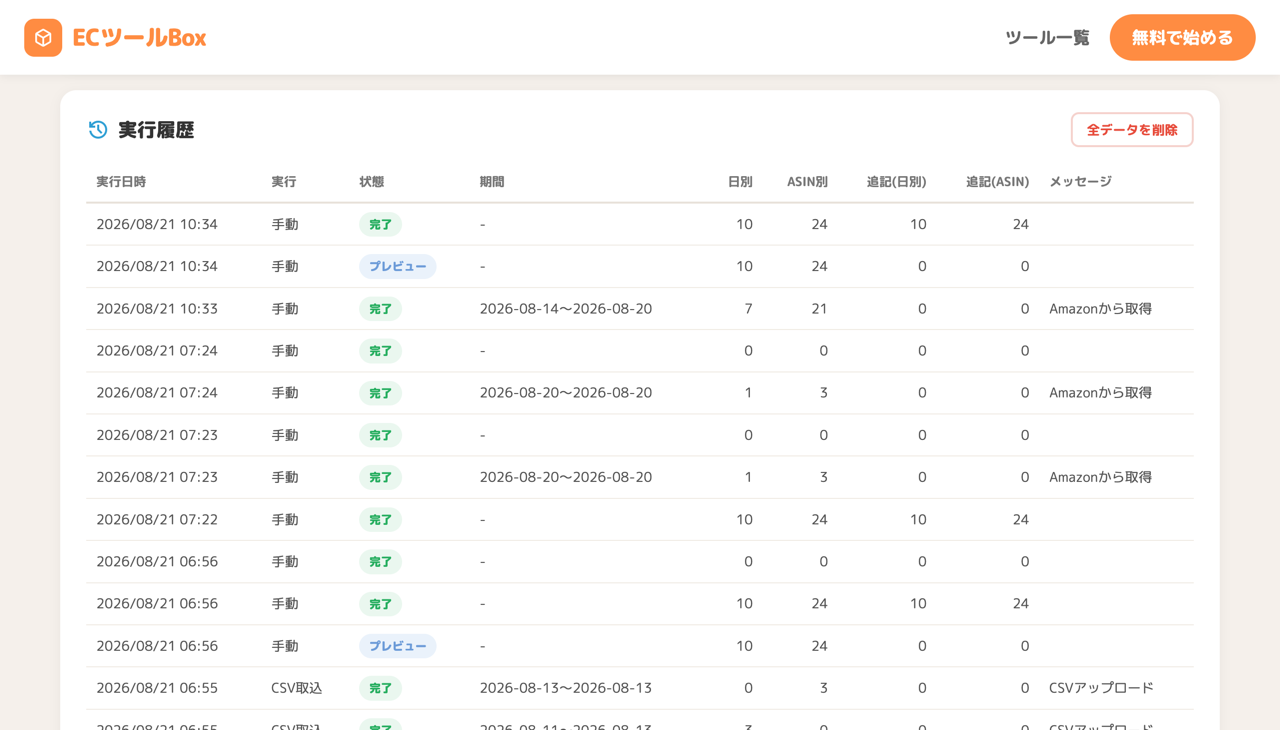Viewport: 1280px width, 730px height.
Task: Click period 2026-08-20〜2026-08-20 in the 07:23 row
Action: [x=566, y=477]
